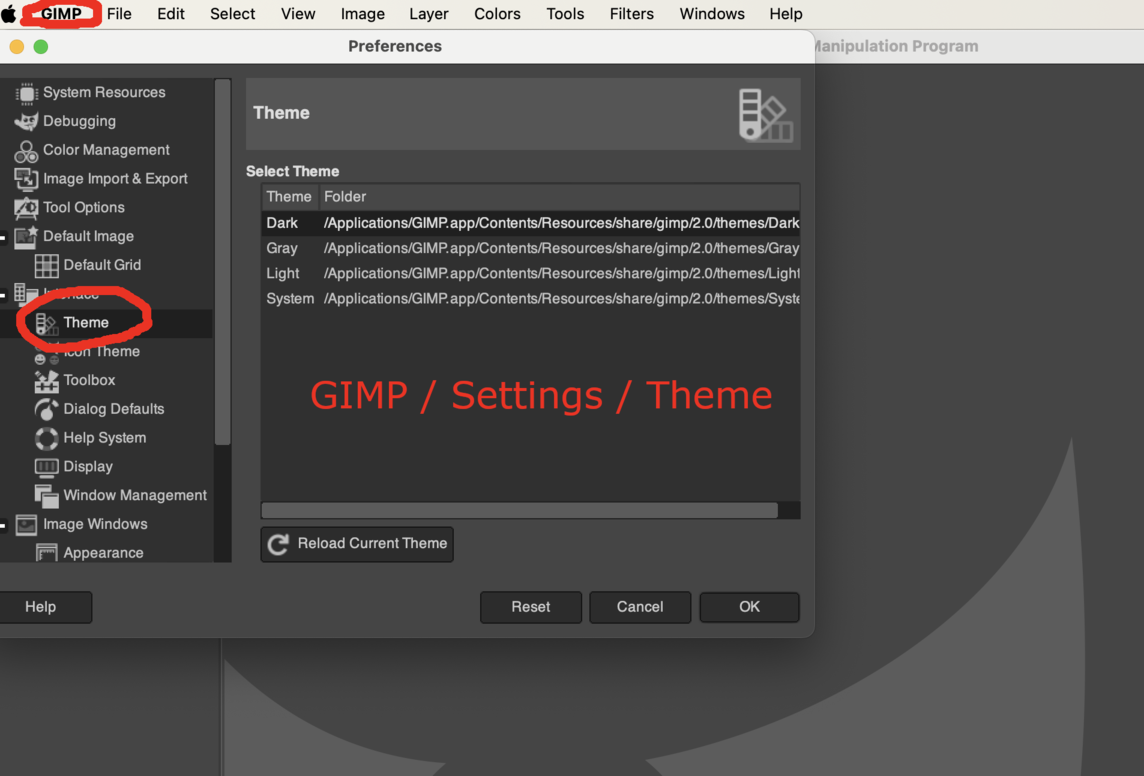Click the Tool Options icon
Viewport: 1144px width, 776px height.
click(x=26, y=208)
